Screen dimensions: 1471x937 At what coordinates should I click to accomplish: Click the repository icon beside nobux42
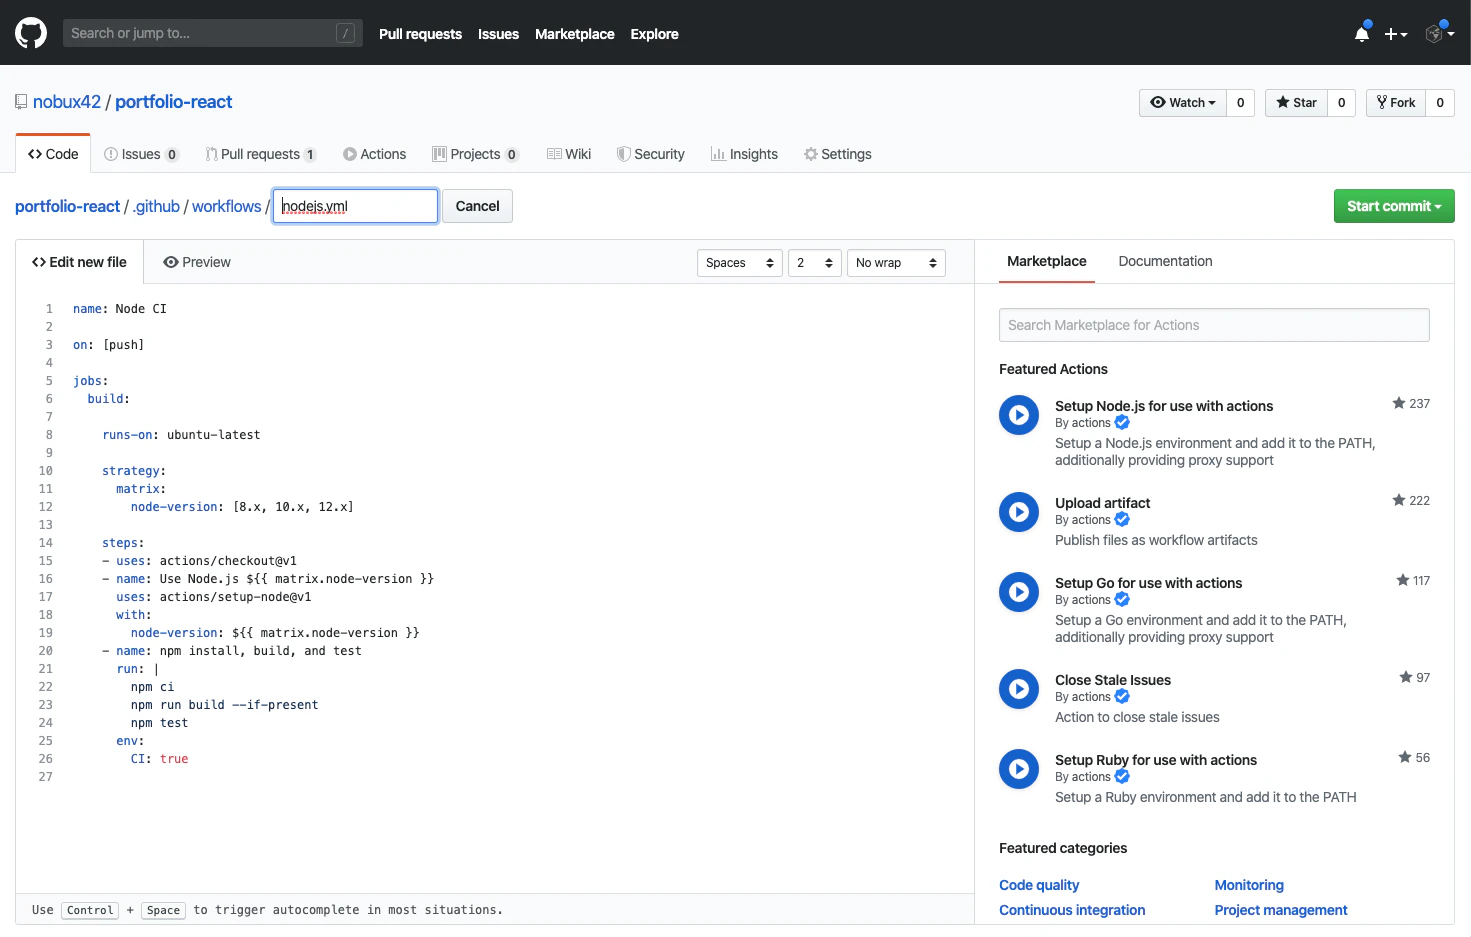(x=21, y=102)
